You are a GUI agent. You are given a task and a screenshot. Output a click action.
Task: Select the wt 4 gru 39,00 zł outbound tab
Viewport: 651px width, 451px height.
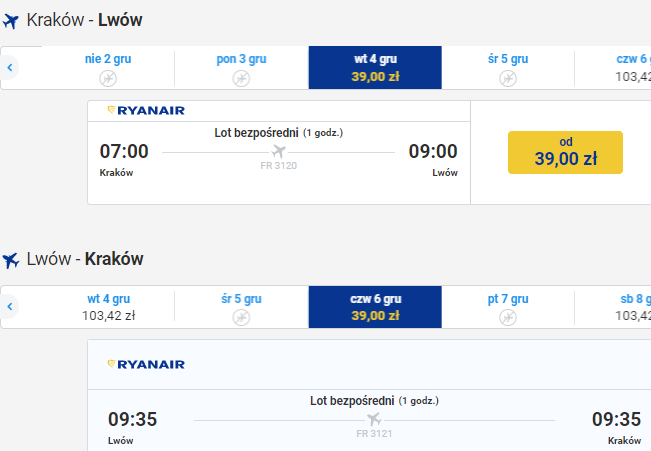375,67
